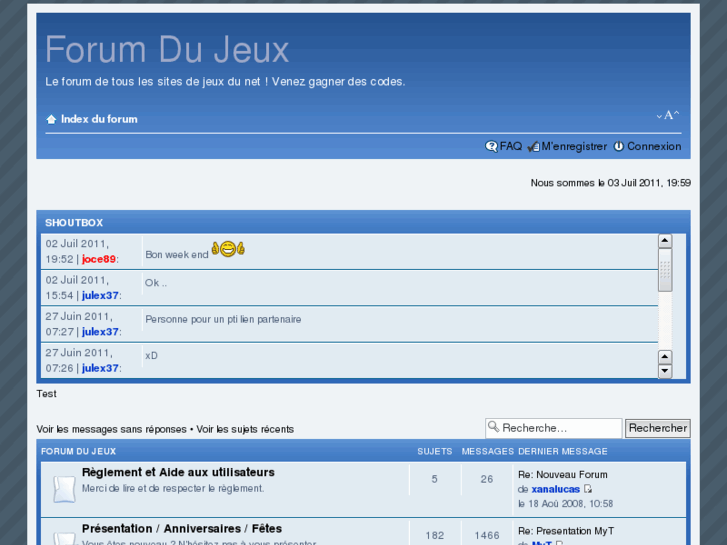Open the FAQ link
This screenshot has height=545, width=727.
pyautogui.click(x=510, y=147)
